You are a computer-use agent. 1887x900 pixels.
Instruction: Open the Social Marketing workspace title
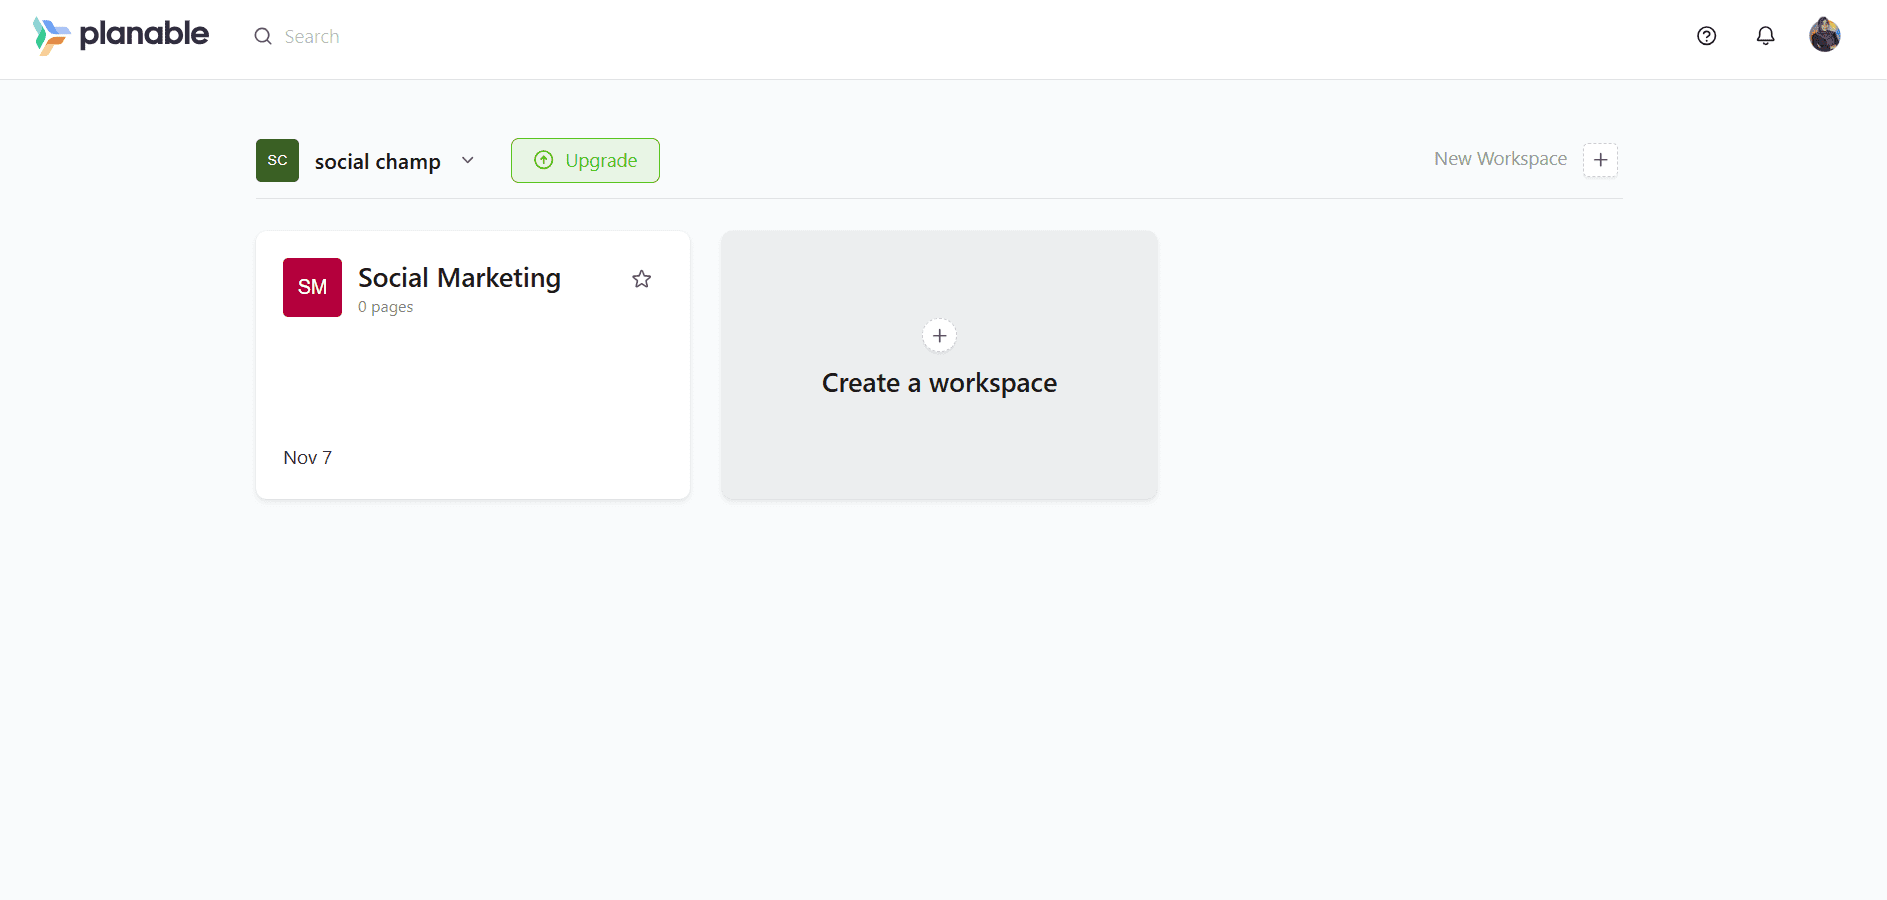pyautogui.click(x=459, y=278)
